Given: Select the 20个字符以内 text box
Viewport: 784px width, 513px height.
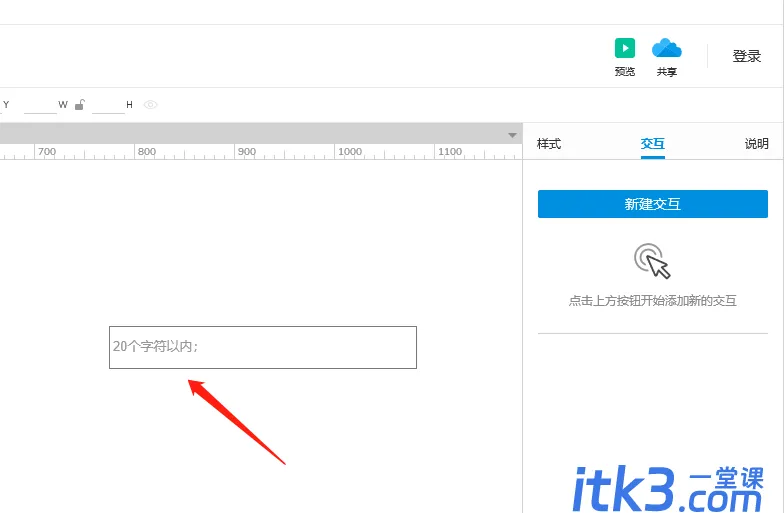Looking at the screenshot, I should 263,348.
